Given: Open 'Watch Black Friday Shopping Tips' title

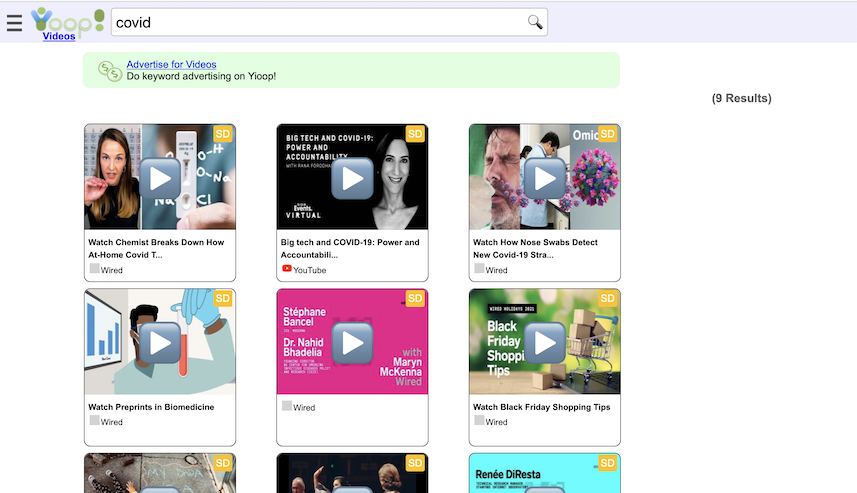Looking at the screenshot, I should (542, 407).
